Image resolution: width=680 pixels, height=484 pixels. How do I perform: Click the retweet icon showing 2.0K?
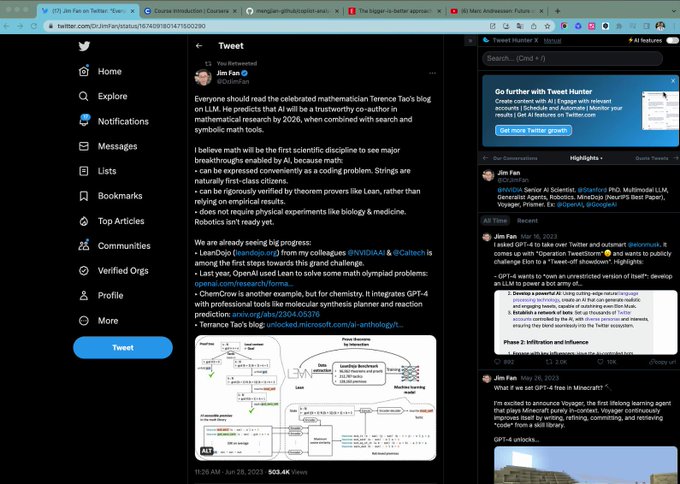pyautogui.click(x=549, y=362)
